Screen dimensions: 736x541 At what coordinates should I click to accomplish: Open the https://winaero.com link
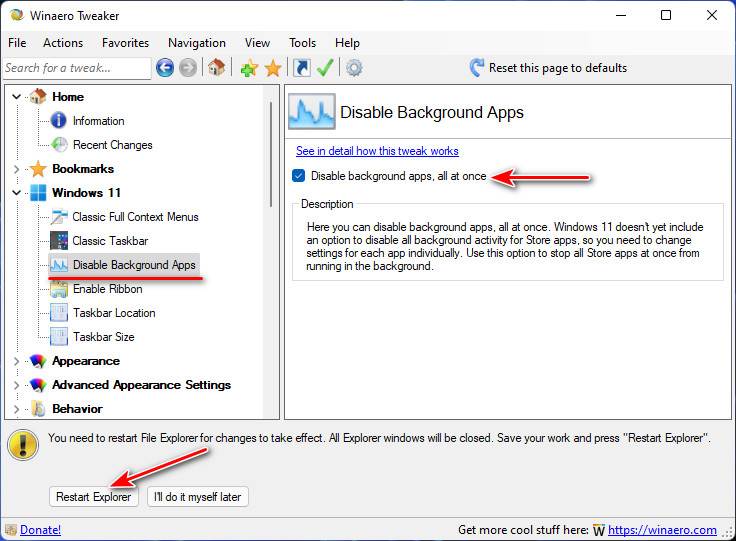[662, 530]
